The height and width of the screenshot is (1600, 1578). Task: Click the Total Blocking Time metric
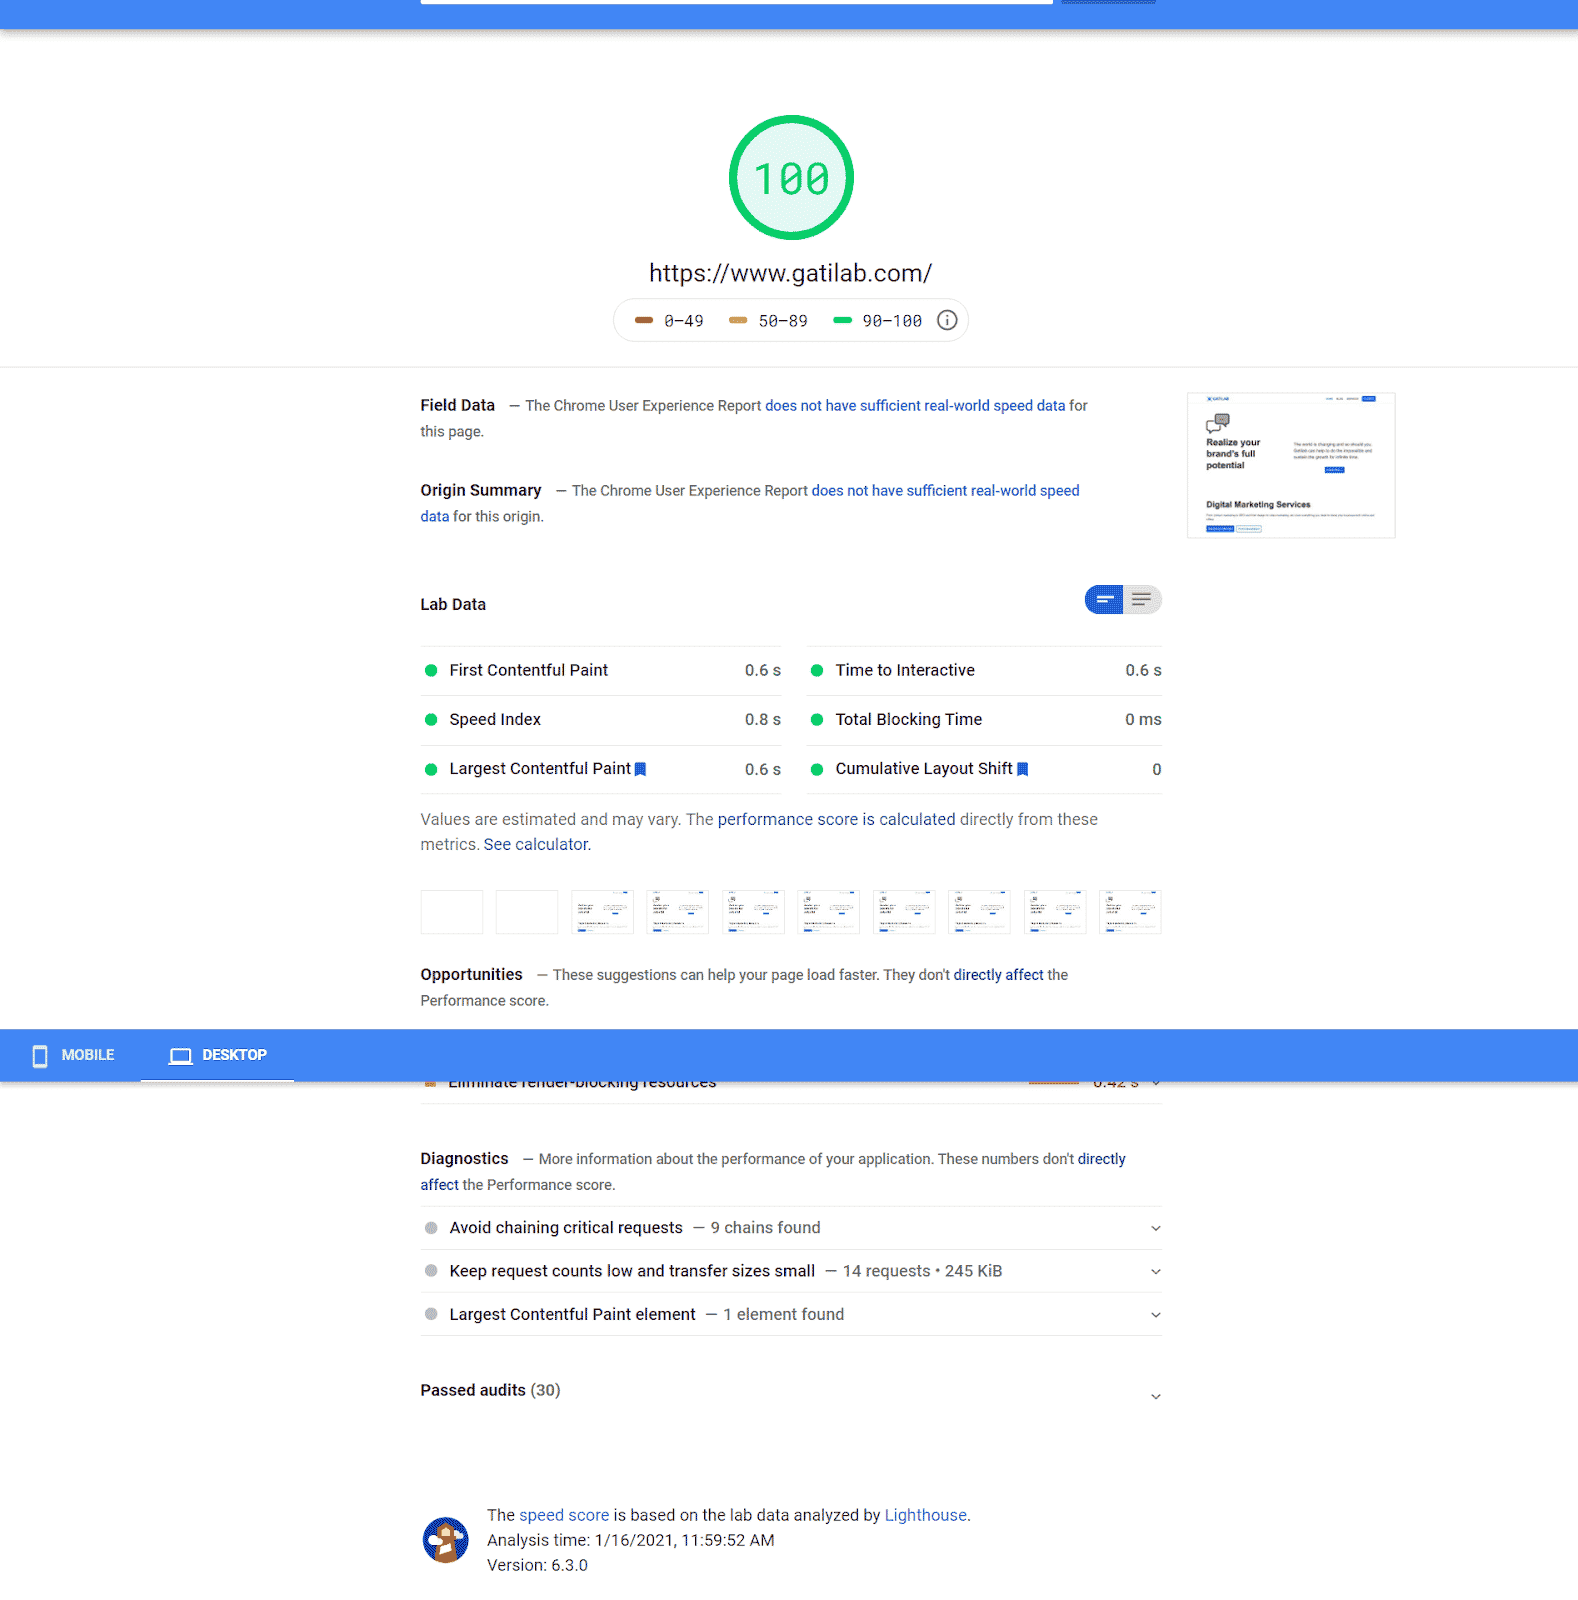pyautogui.click(x=984, y=720)
